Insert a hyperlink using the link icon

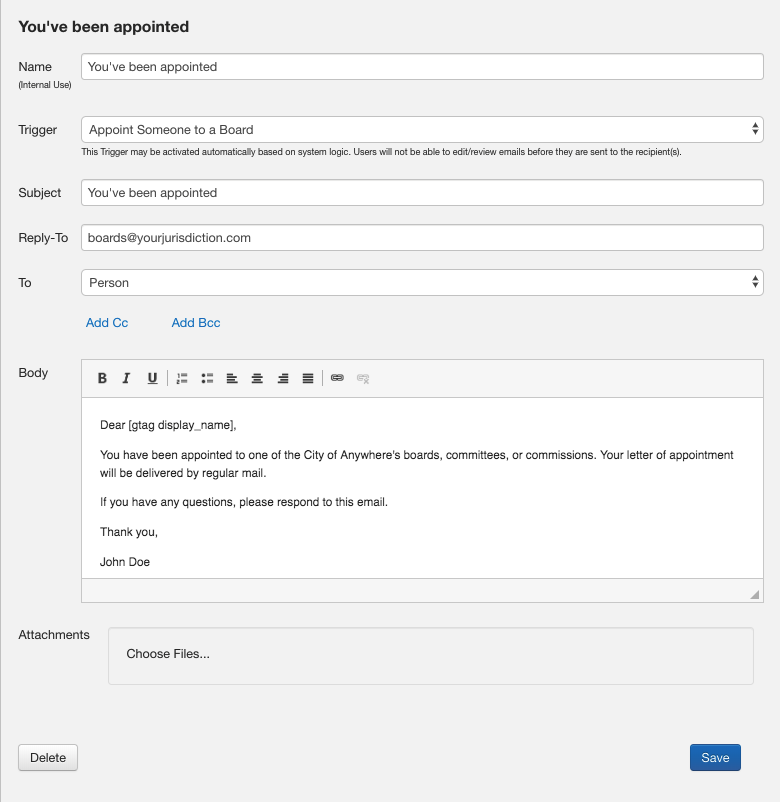[338, 378]
